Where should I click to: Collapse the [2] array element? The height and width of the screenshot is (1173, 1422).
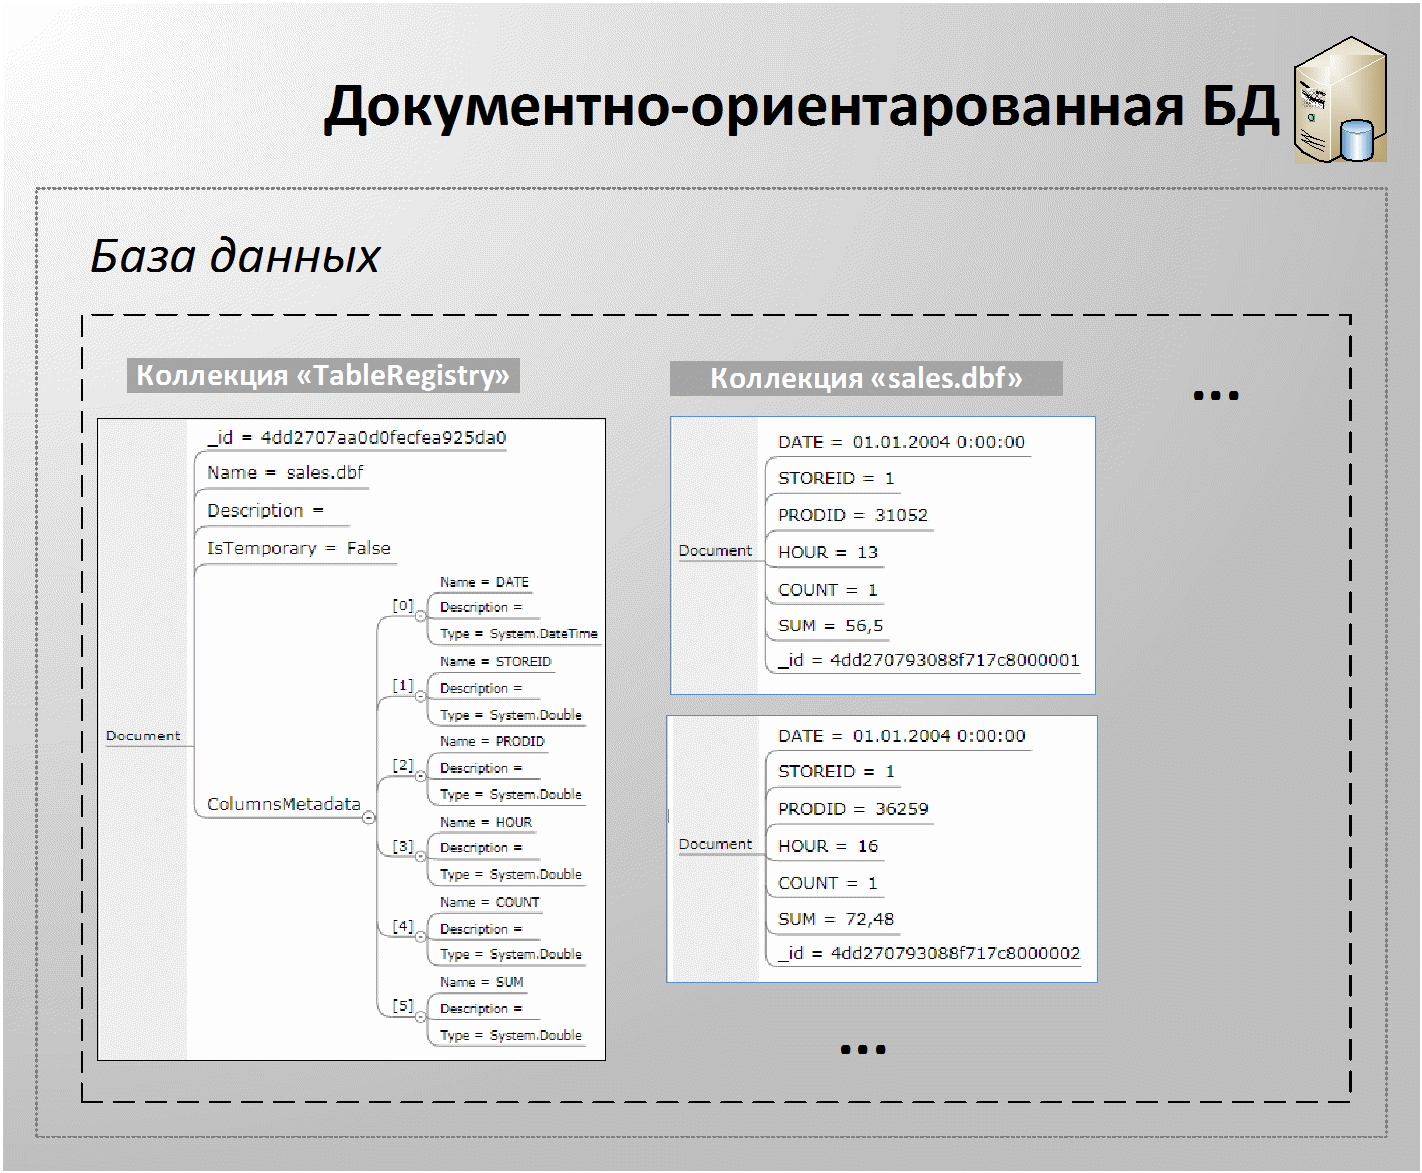(x=420, y=776)
